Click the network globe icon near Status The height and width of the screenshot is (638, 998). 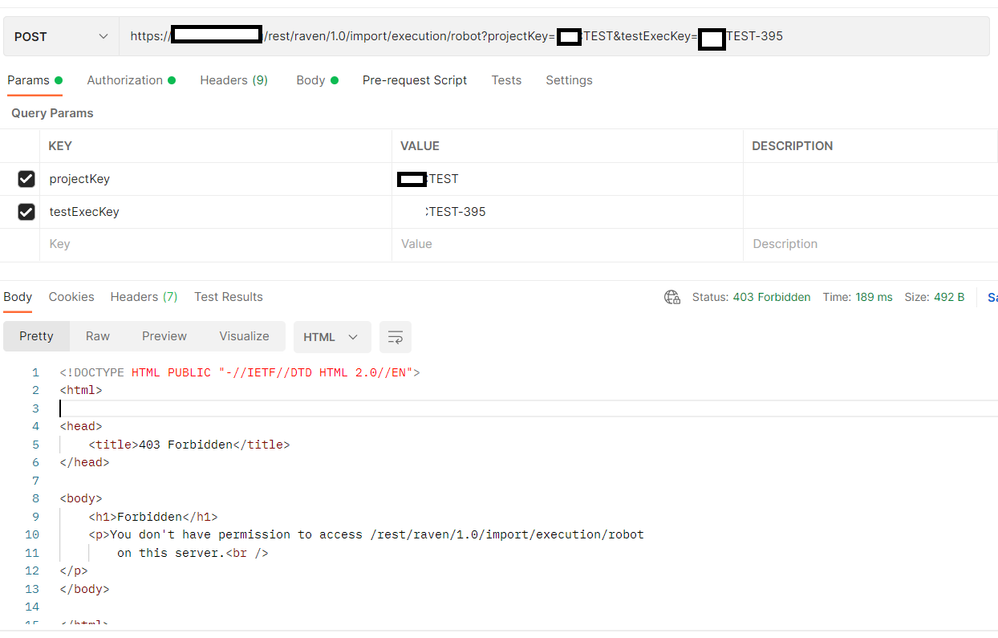pyautogui.click(x=672, y=297)
